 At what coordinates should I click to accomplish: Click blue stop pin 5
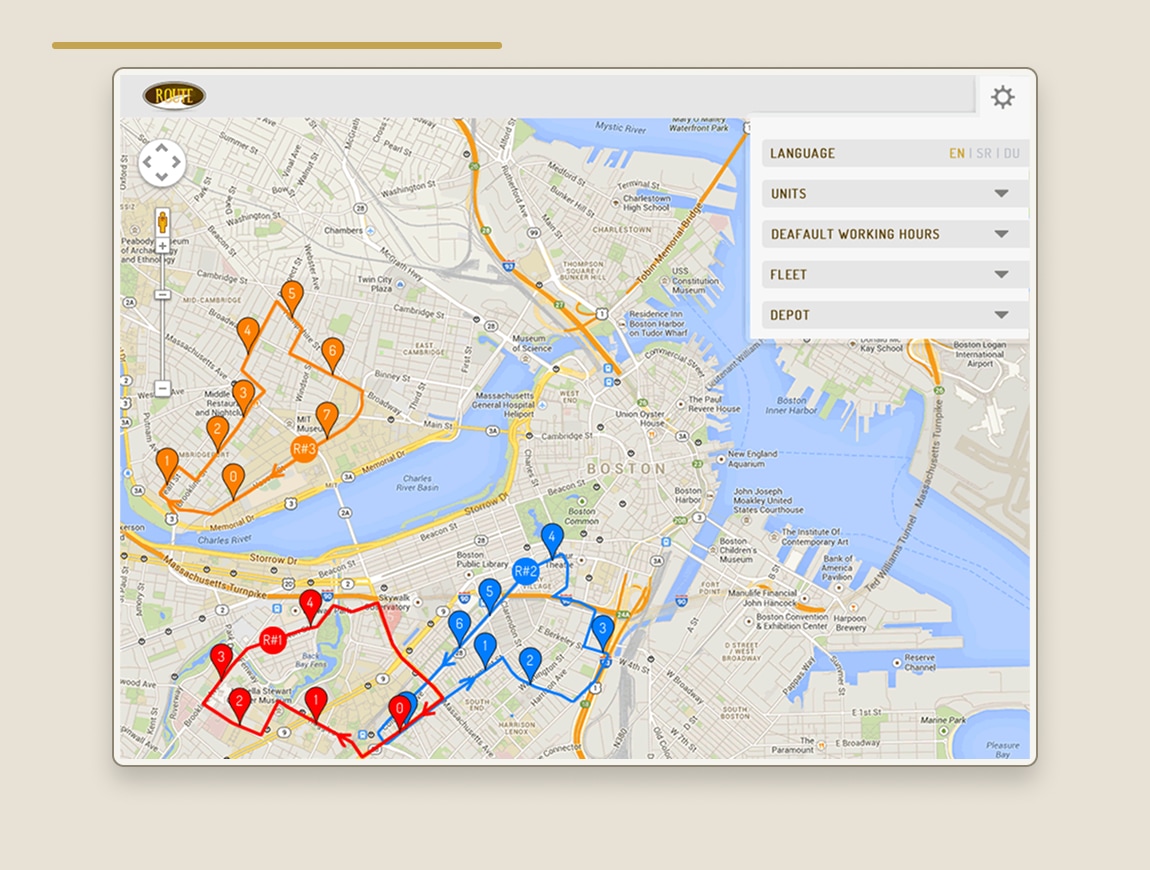[x=490, y=595]
